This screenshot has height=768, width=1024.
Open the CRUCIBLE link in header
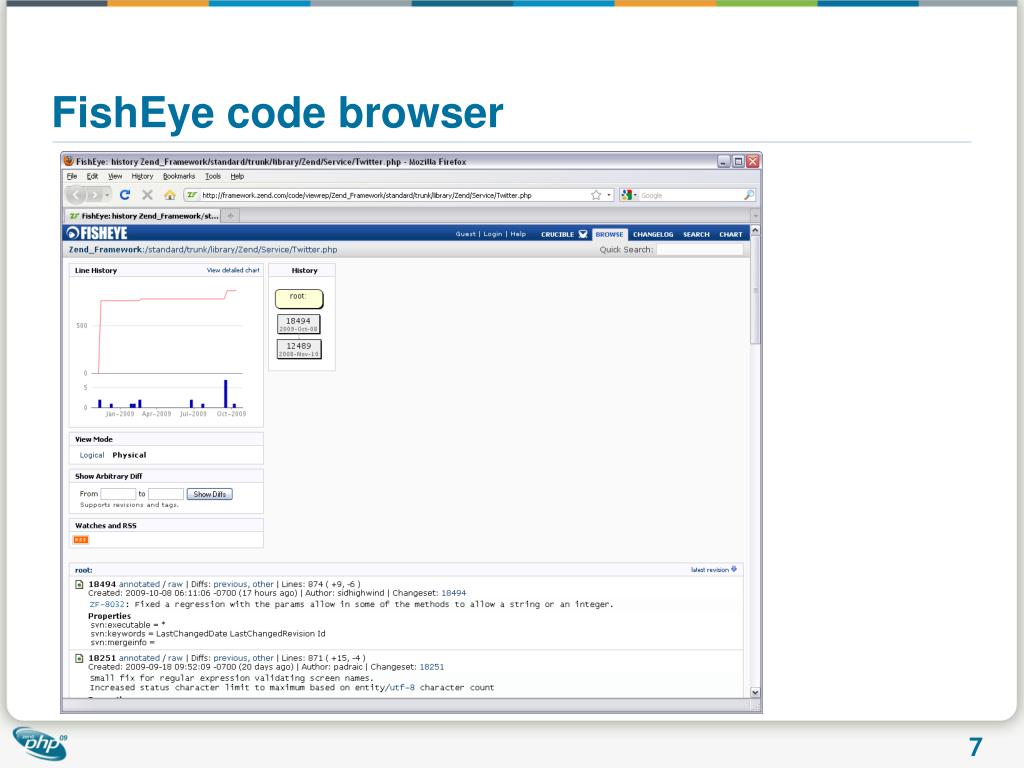(x=557, y=234)
